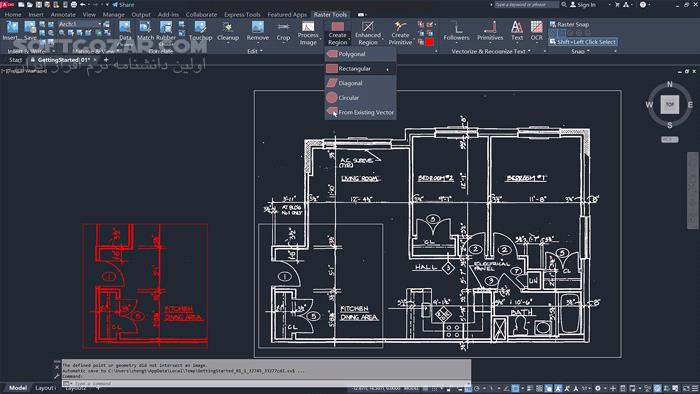Toggle Shift+Left Click Select
This screenshot has width=700, height=394.
pos(583,41)
